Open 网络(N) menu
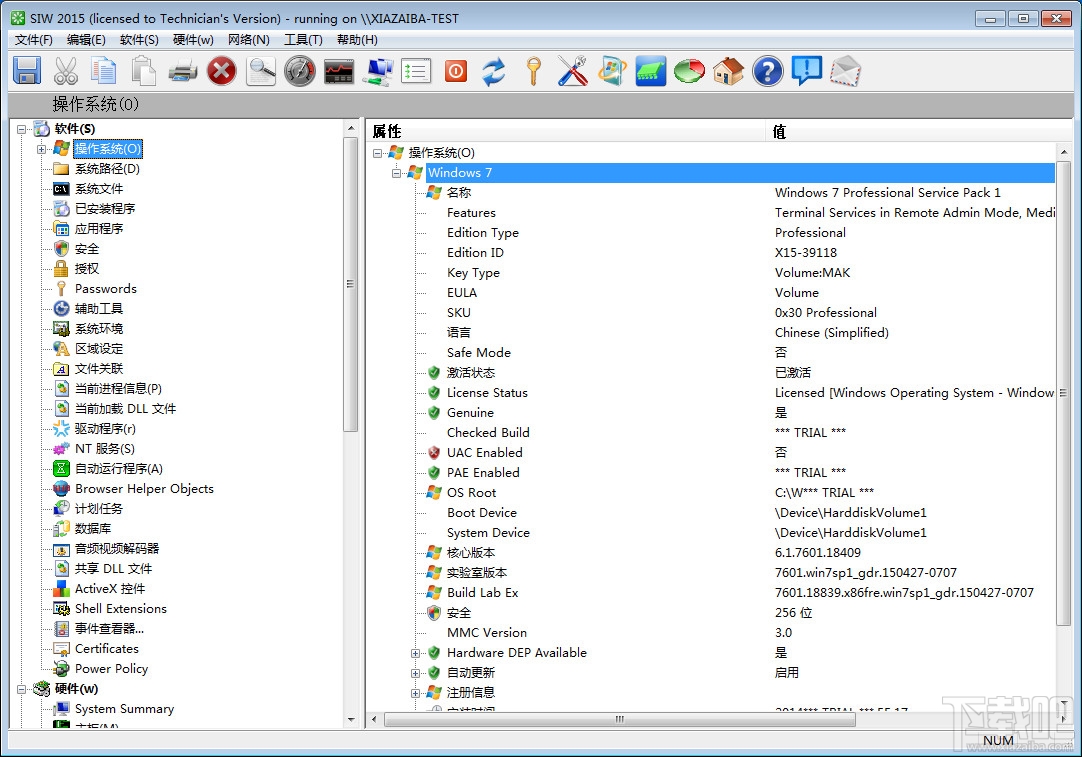This screenshot has width=1082, height=757. [x=249, y=39]
